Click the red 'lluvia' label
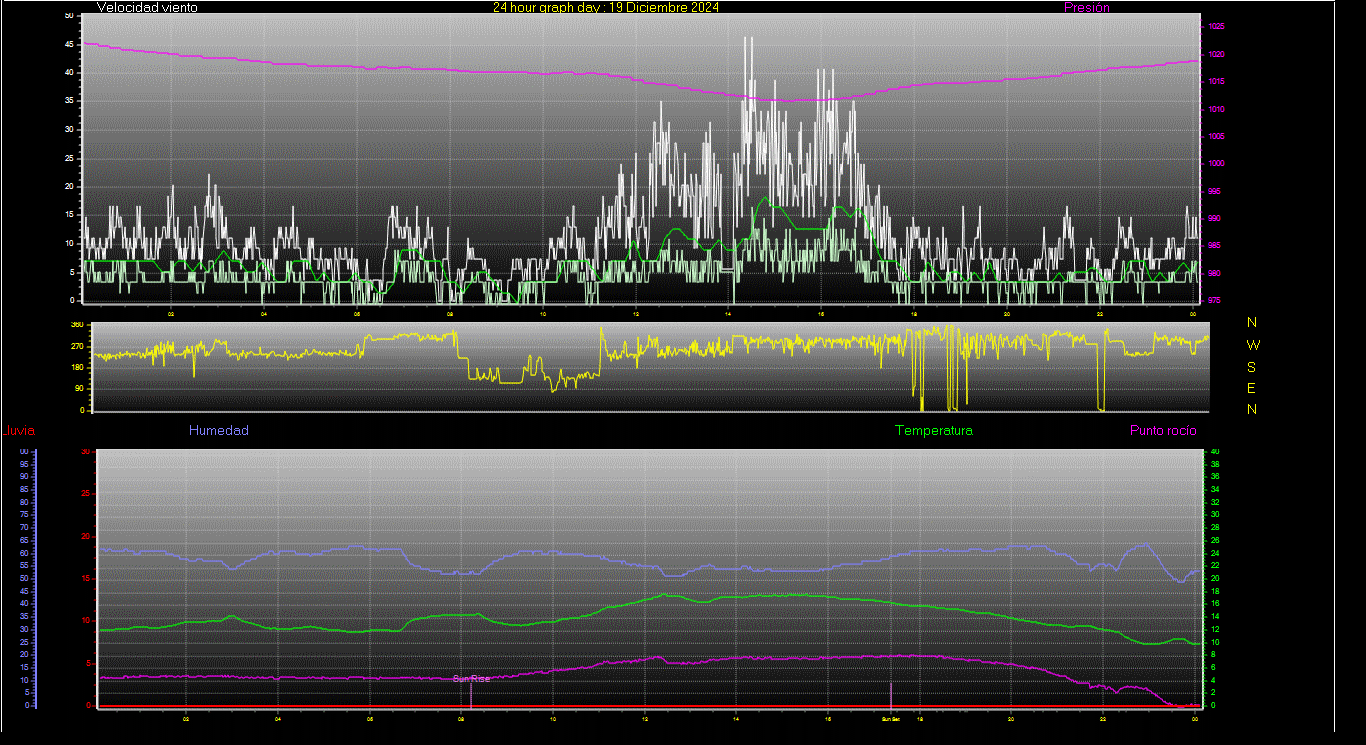1366x745 pixels. click(x=19, y=431)
